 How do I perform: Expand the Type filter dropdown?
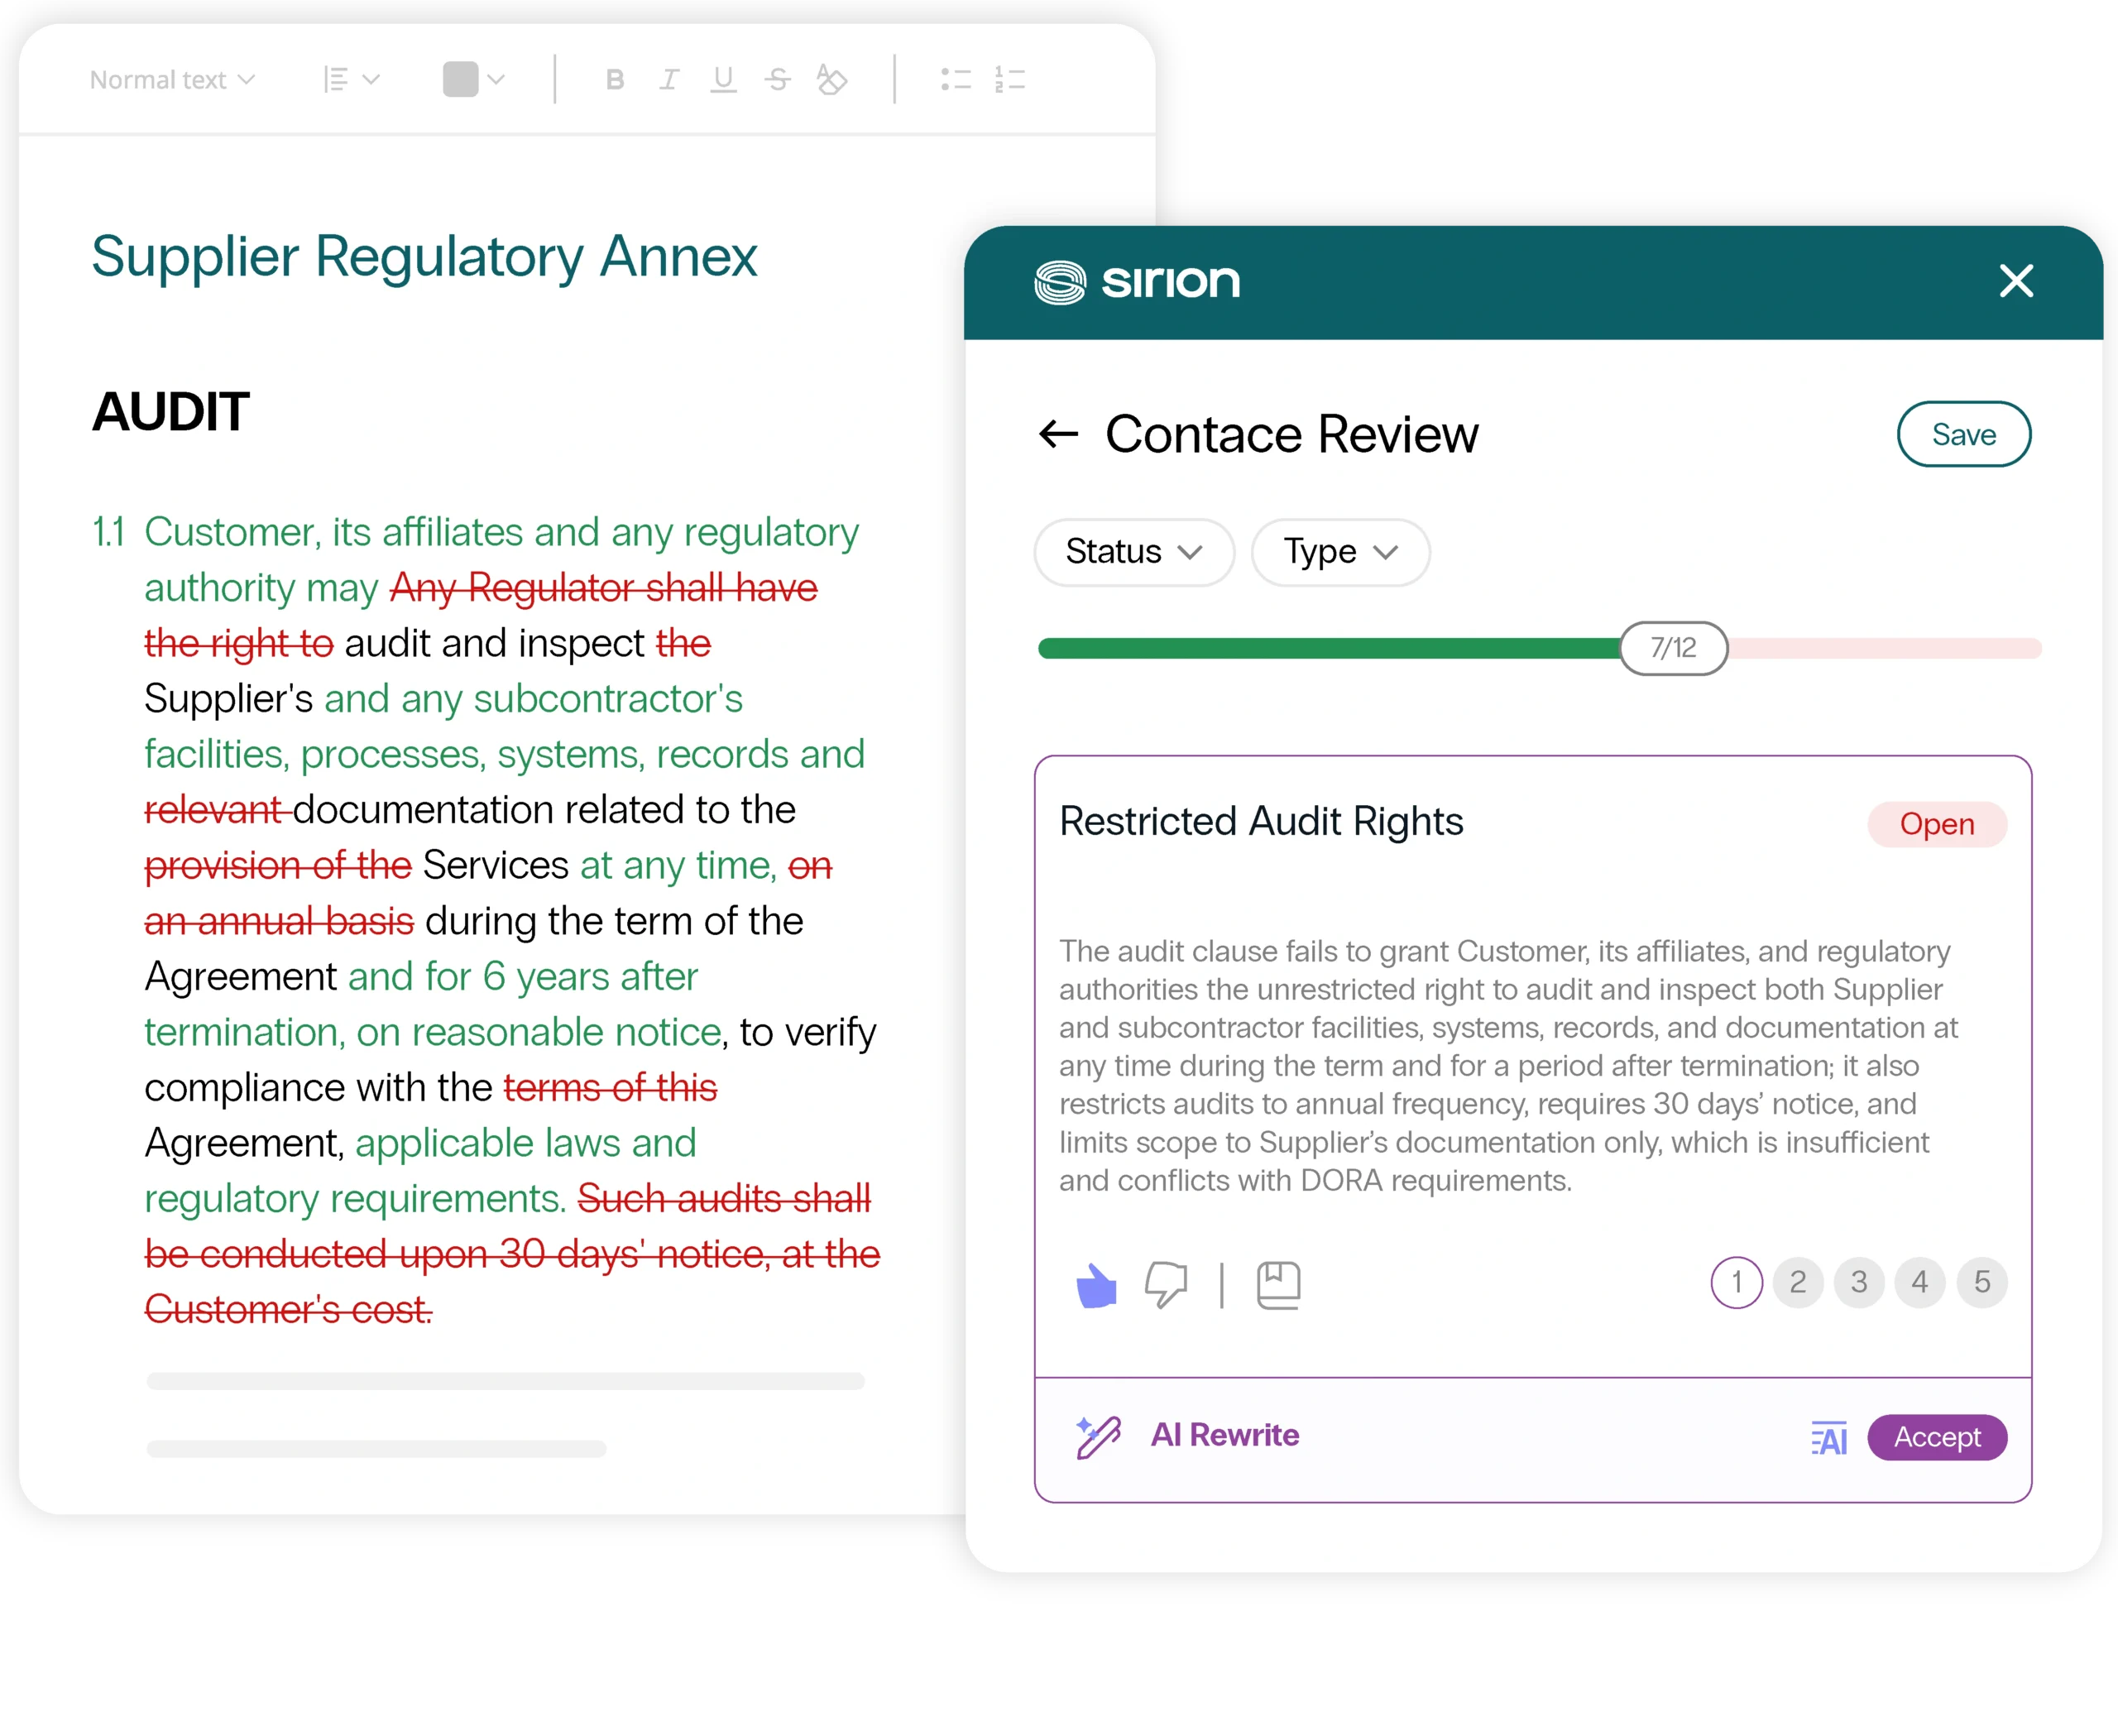pyautogui.click(x=1340, y=552)
